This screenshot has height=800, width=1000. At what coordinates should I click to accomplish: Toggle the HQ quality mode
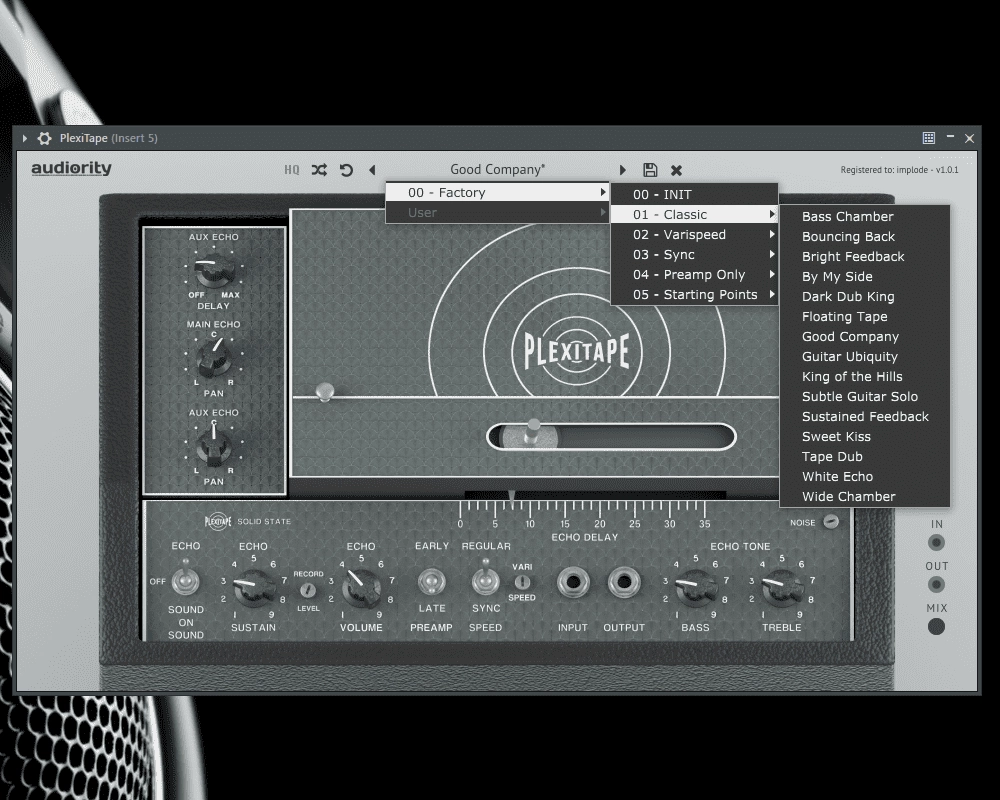pos(291,170)
